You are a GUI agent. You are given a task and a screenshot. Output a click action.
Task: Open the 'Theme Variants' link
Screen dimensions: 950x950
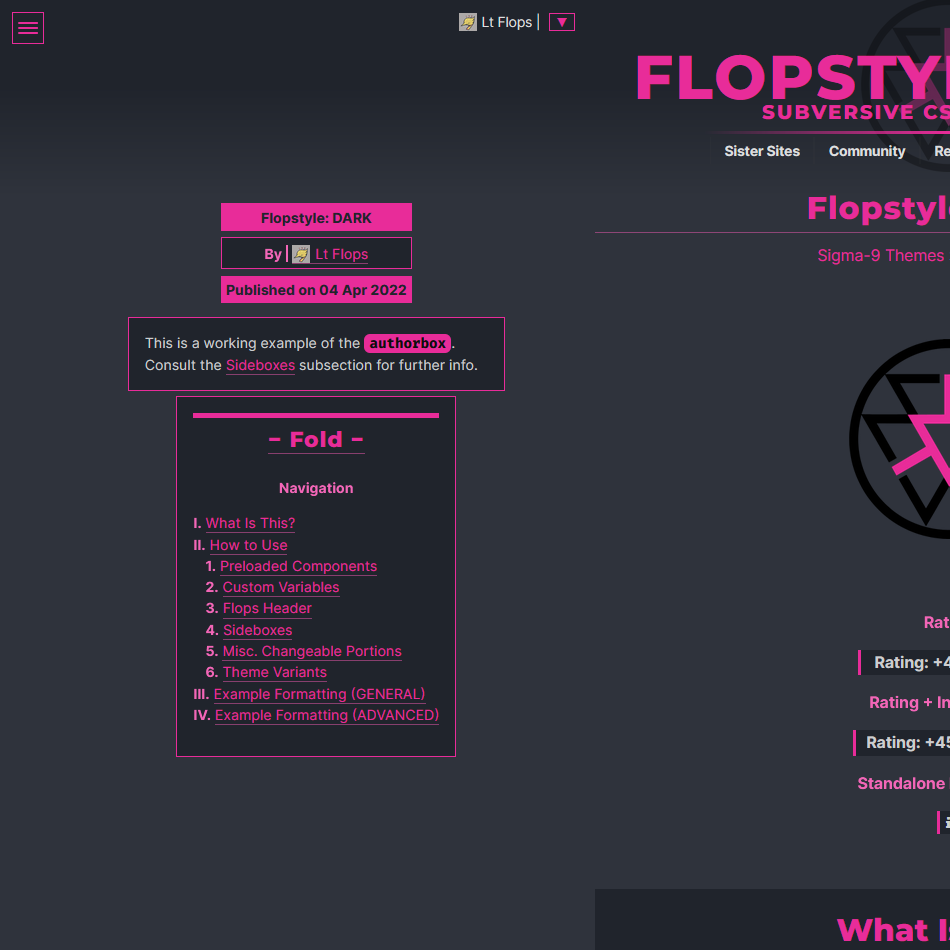click(274, 672)
